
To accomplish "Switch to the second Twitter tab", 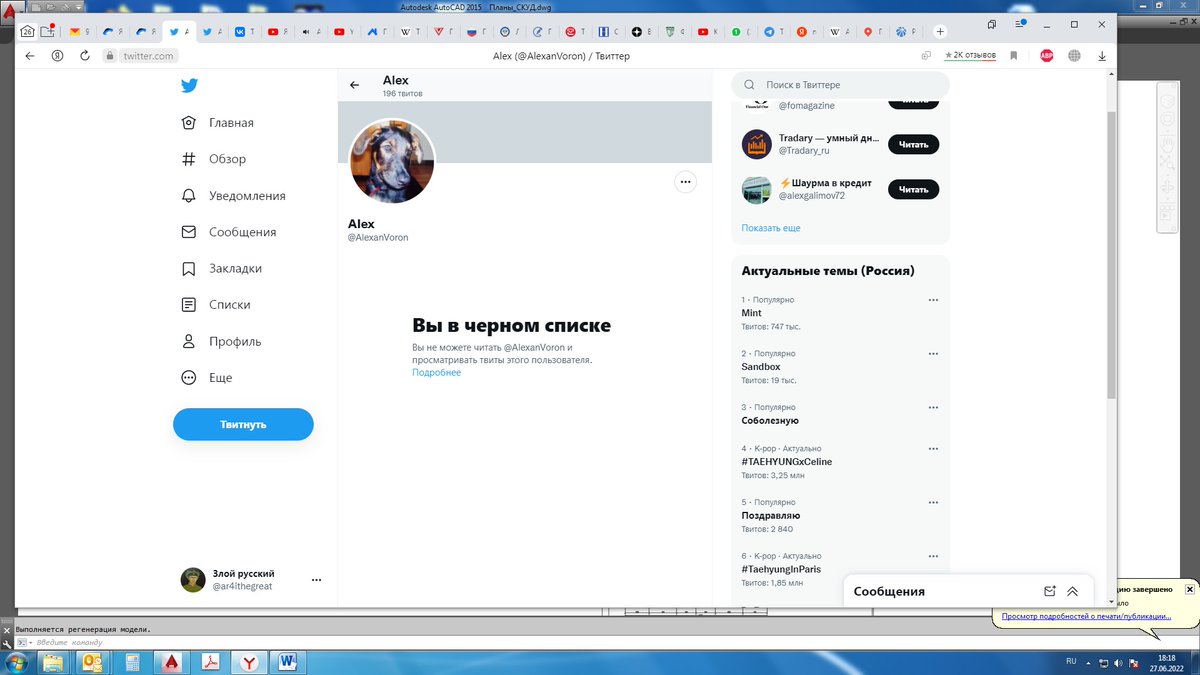I will (x=212, y=32).
